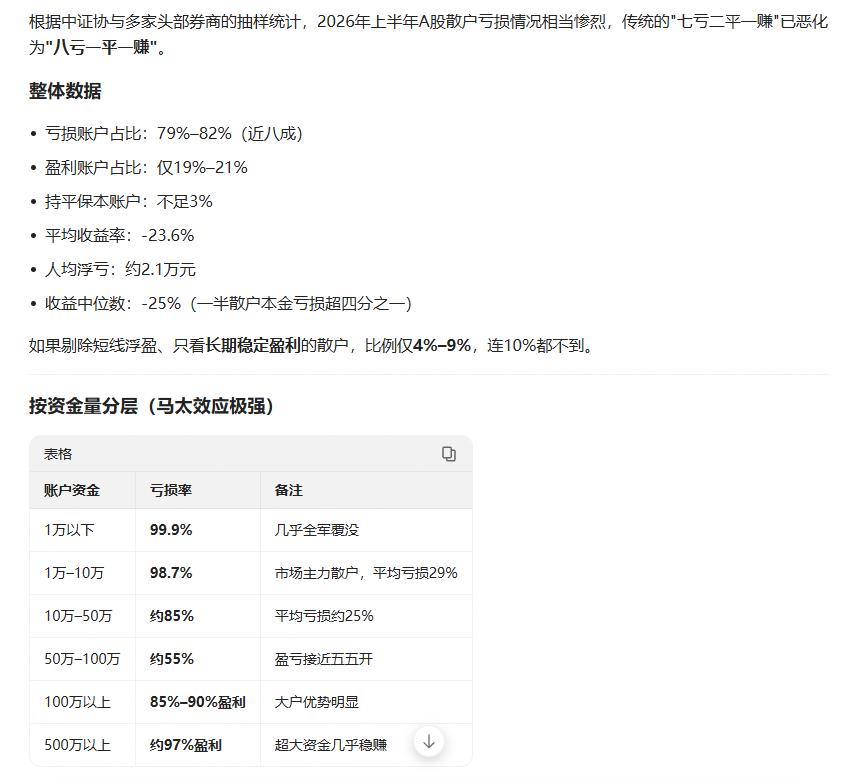Click the 市场主力散户，平均亏损29% cell
The image size is (852, 778).
point(366,573)
